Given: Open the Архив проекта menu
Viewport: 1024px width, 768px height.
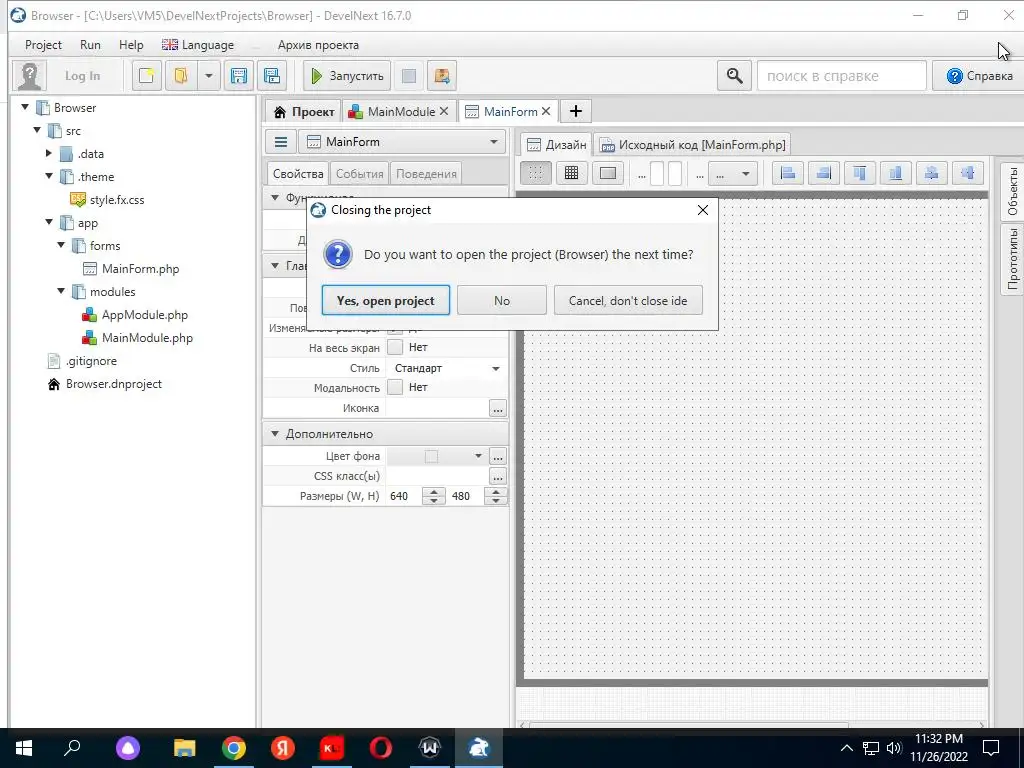Looking at the screenshot, I should [318, 44].
